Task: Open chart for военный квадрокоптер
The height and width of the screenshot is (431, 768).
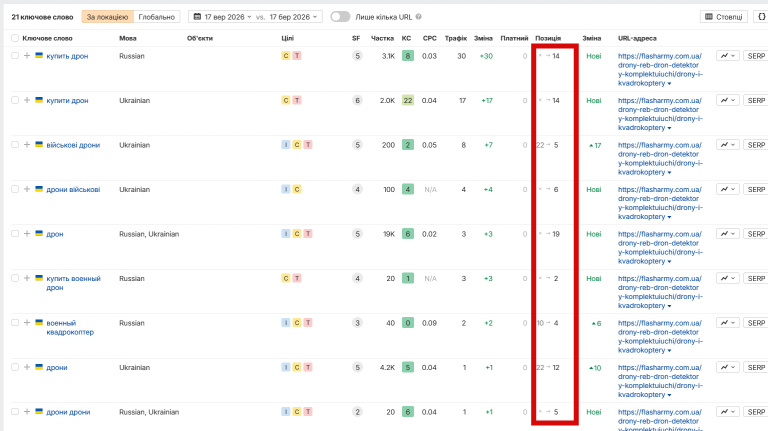Action: point(727,323)
